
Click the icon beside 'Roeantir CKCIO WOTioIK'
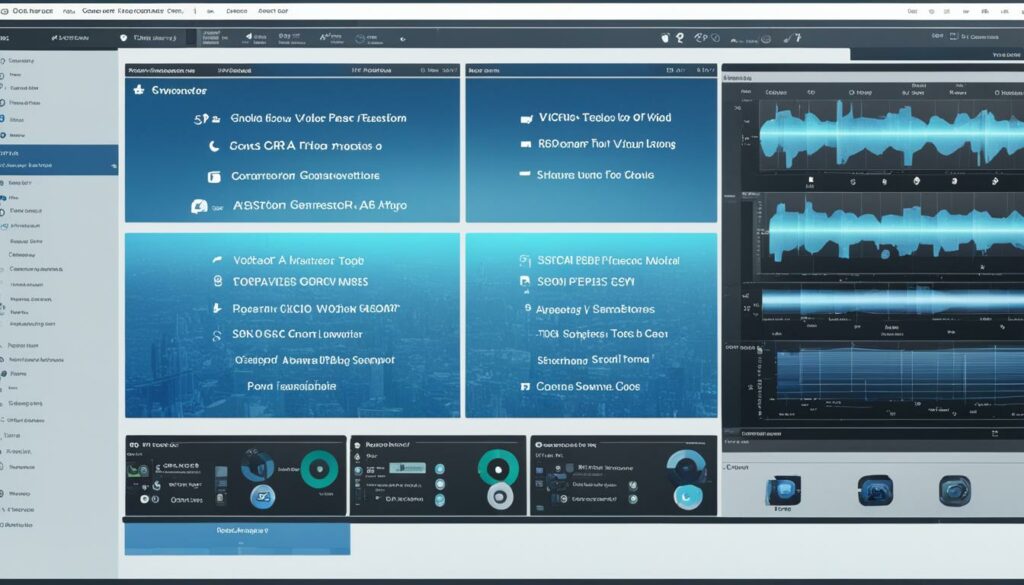(217, 308)
